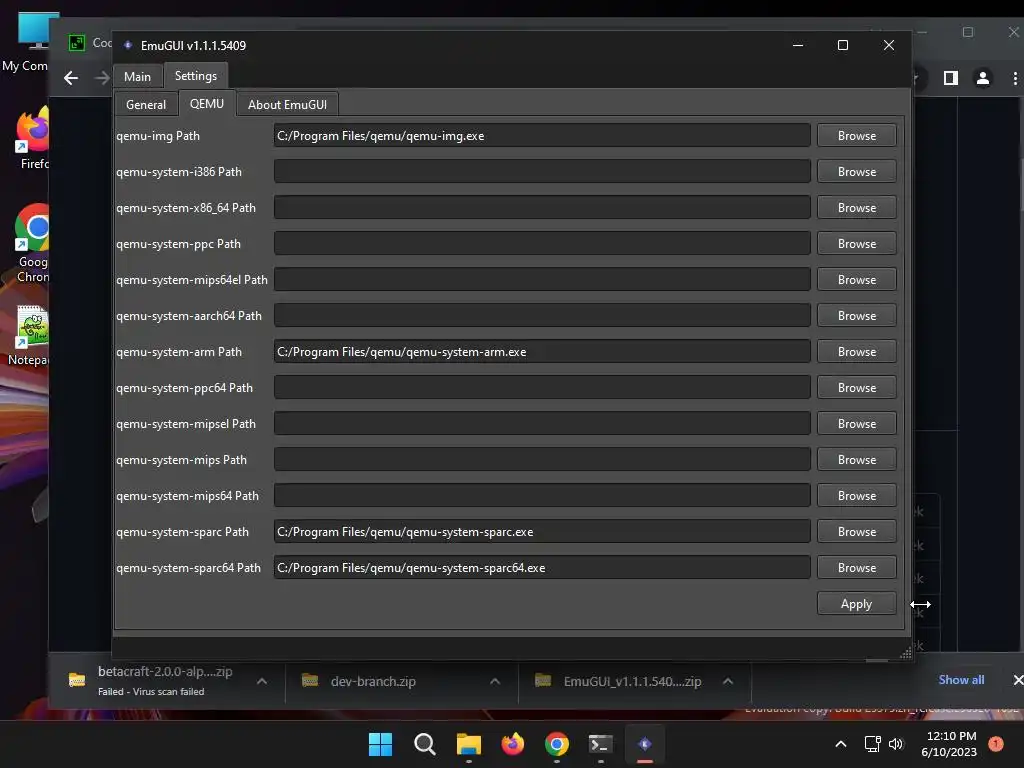This screenshot has height=768, width=1024.
Task: Click the qemu-img Path input field
Action: coord(542,136)
